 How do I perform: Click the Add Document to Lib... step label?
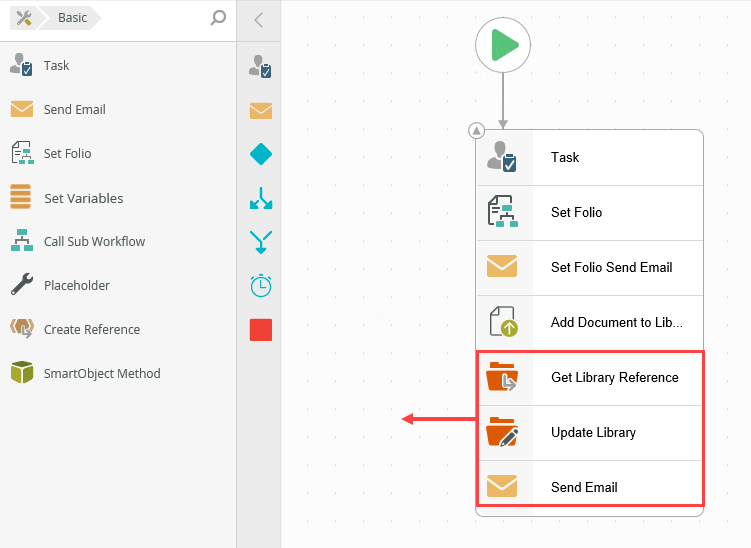coord(617,322)
